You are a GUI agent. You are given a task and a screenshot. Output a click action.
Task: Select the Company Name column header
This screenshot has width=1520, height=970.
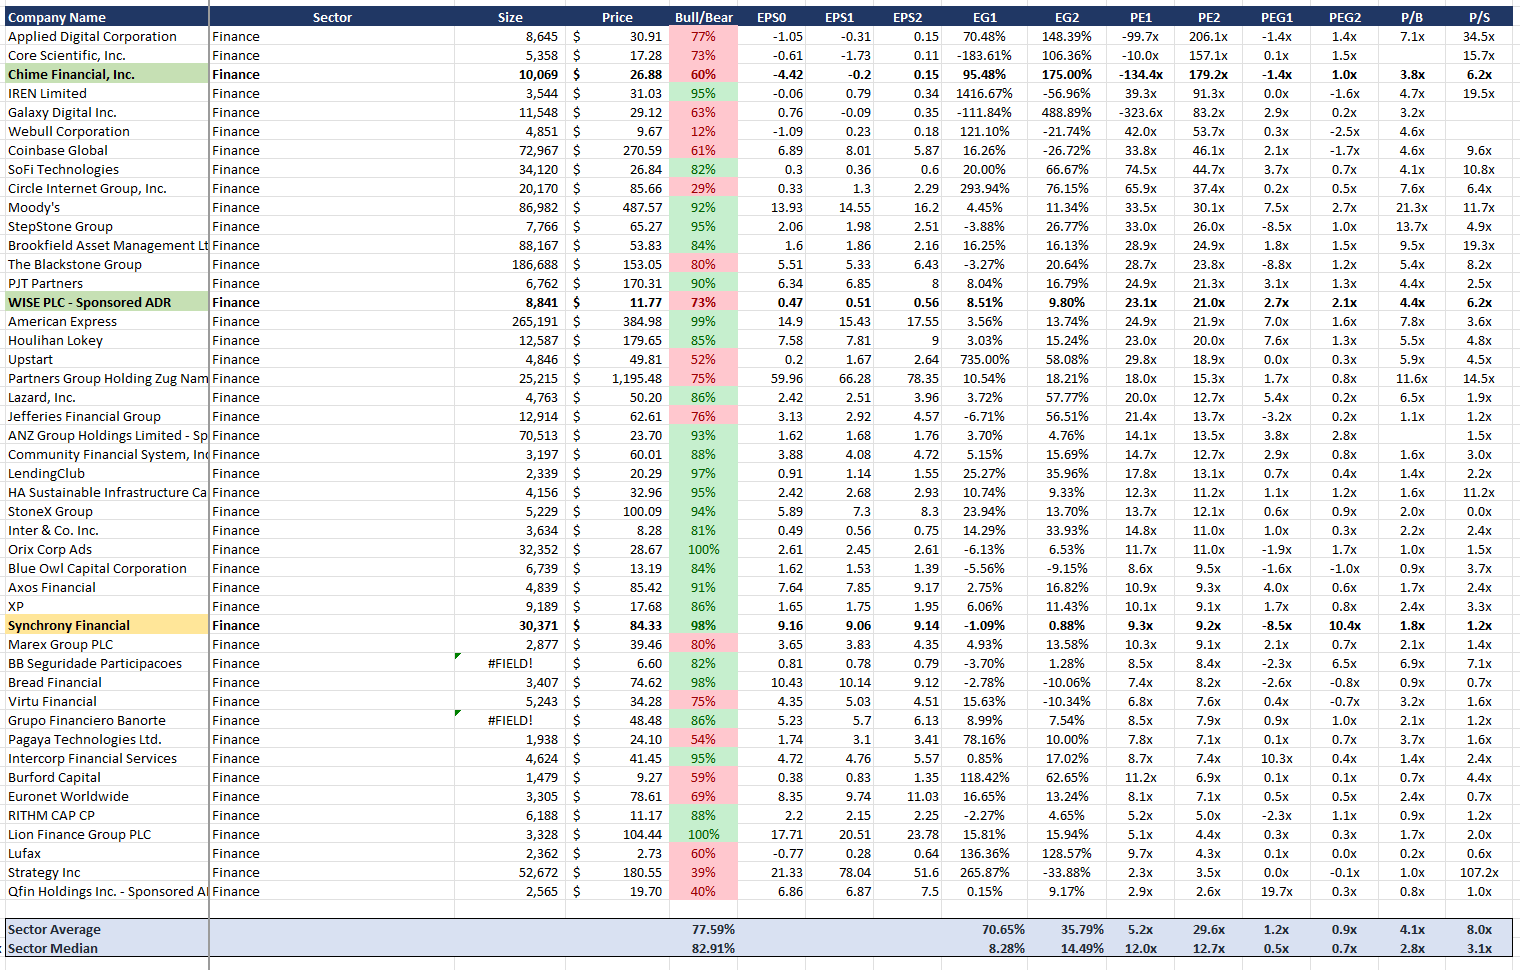click(x=106, y=17)
